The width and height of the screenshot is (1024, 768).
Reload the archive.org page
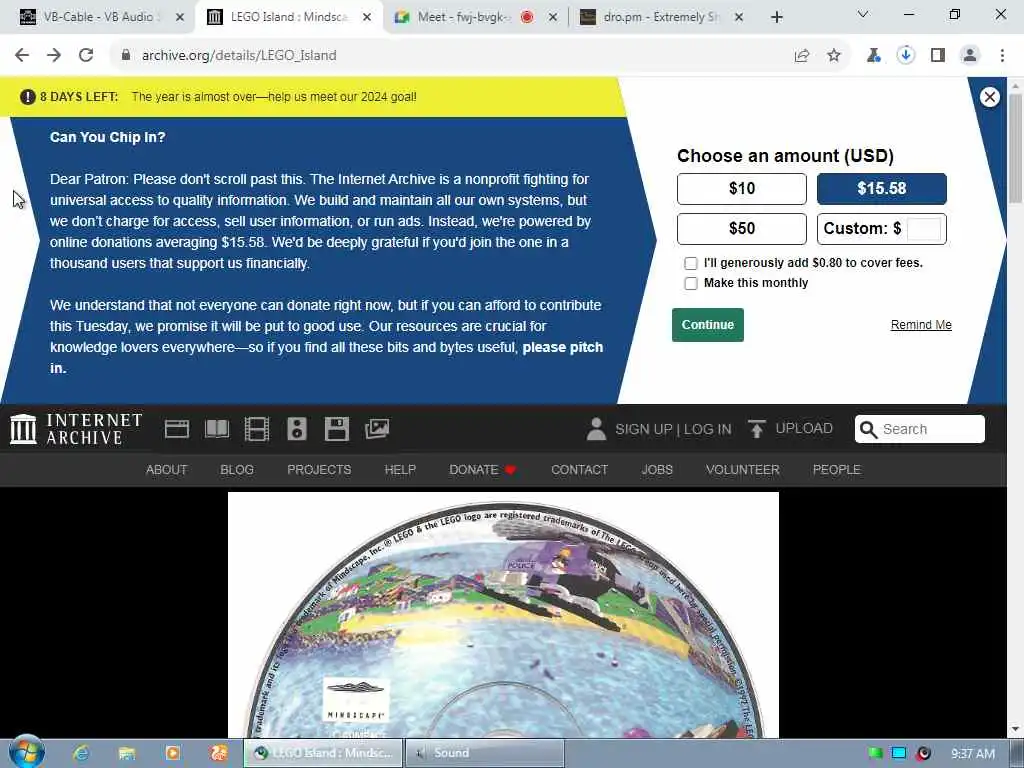click(86, 56)
